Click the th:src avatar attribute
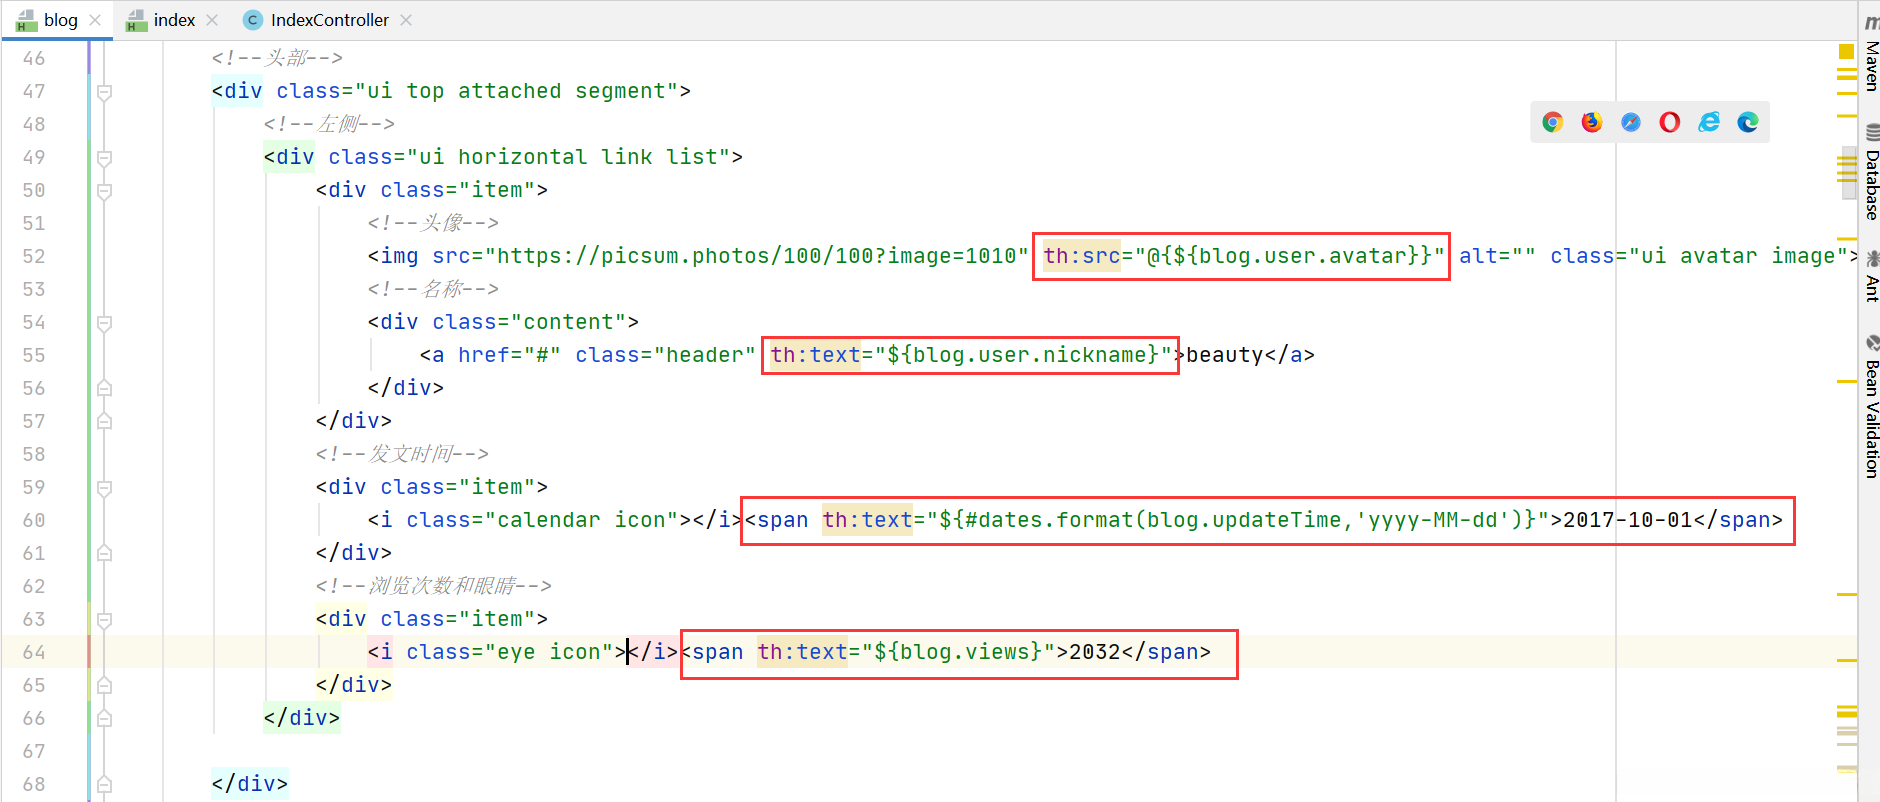The height and width of the screenshot is (802, 1880). pos(1244,256)
